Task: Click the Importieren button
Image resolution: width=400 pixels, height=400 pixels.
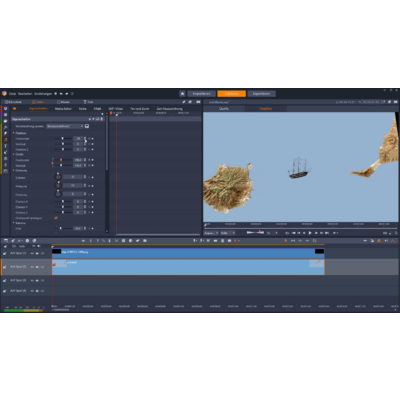Action: pos(201,94)
